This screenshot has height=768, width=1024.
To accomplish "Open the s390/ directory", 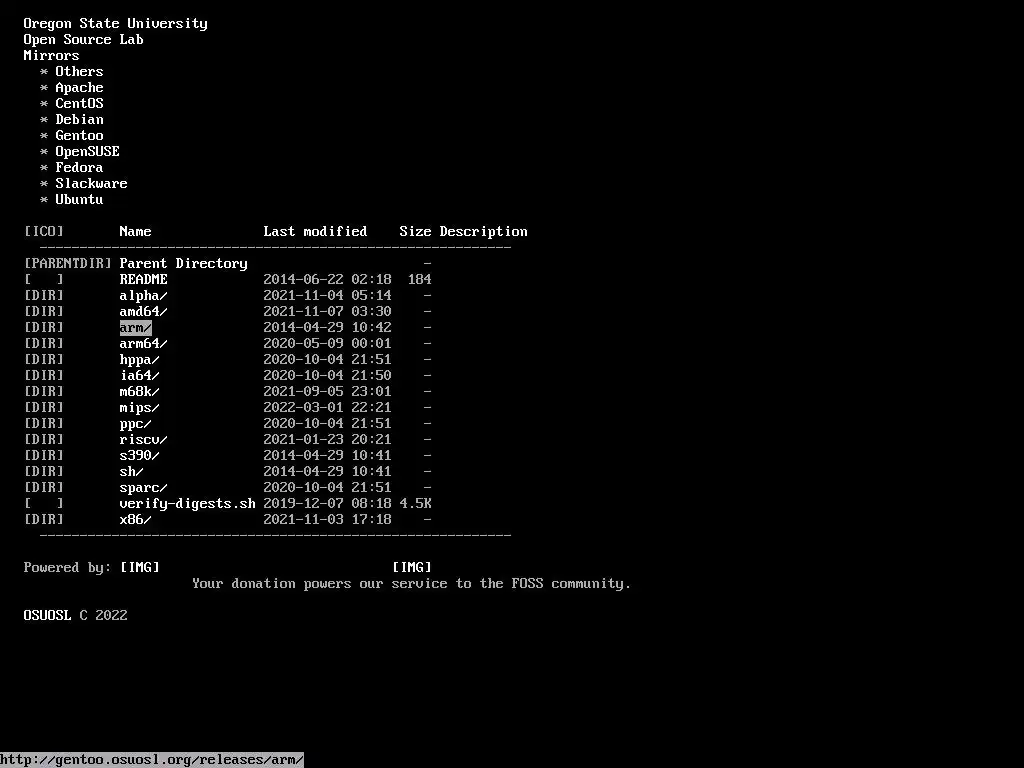I will (x=139, y=455).
